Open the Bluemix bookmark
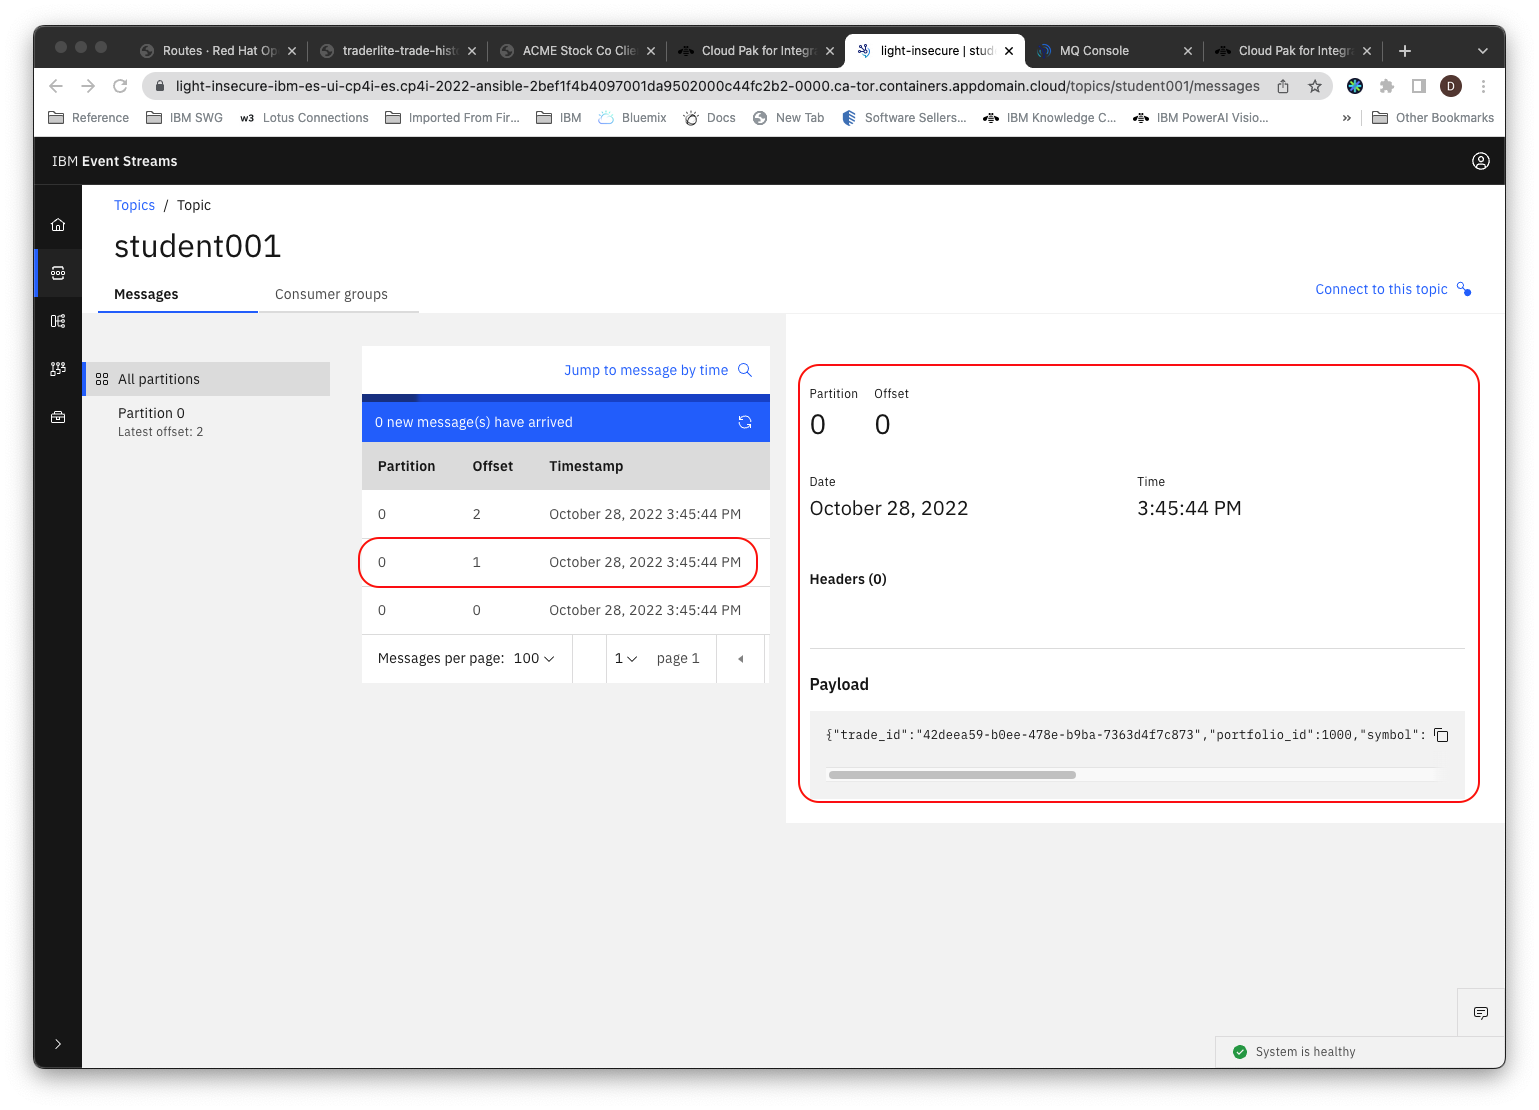 632,118
